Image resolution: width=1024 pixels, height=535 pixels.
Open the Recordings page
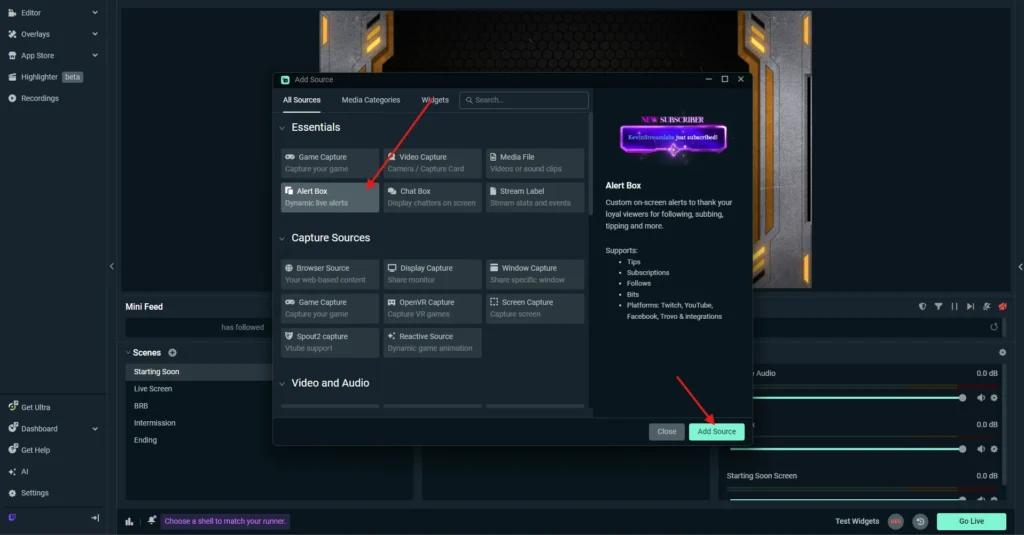pos(34,98)
